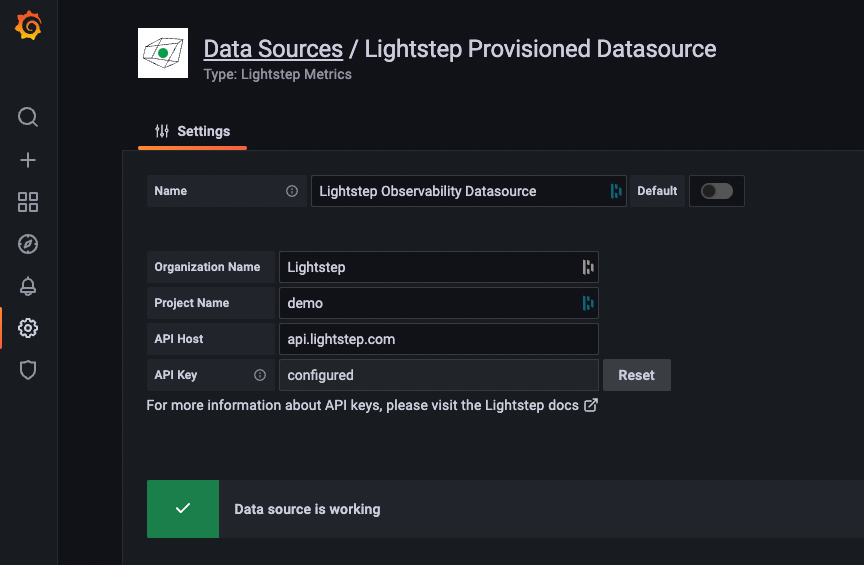Viewport: 864px width, 565px height.
Task: Click the Reset button for API Key
Action: 636,375
